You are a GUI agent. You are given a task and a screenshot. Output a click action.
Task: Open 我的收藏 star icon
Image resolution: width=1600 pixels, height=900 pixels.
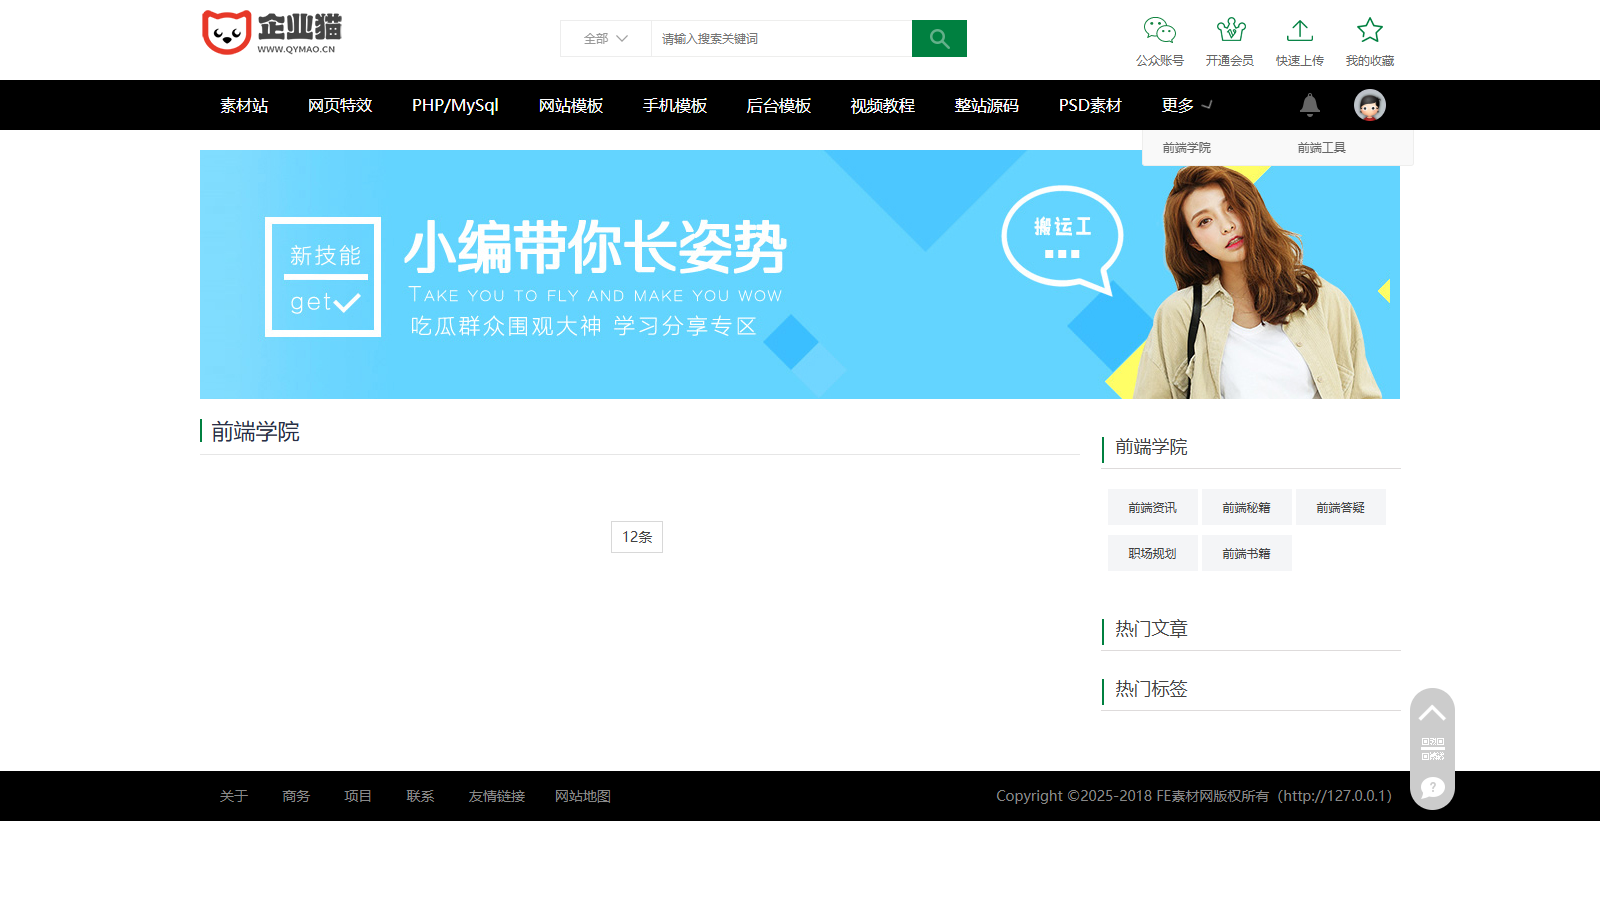(1370, 31)
